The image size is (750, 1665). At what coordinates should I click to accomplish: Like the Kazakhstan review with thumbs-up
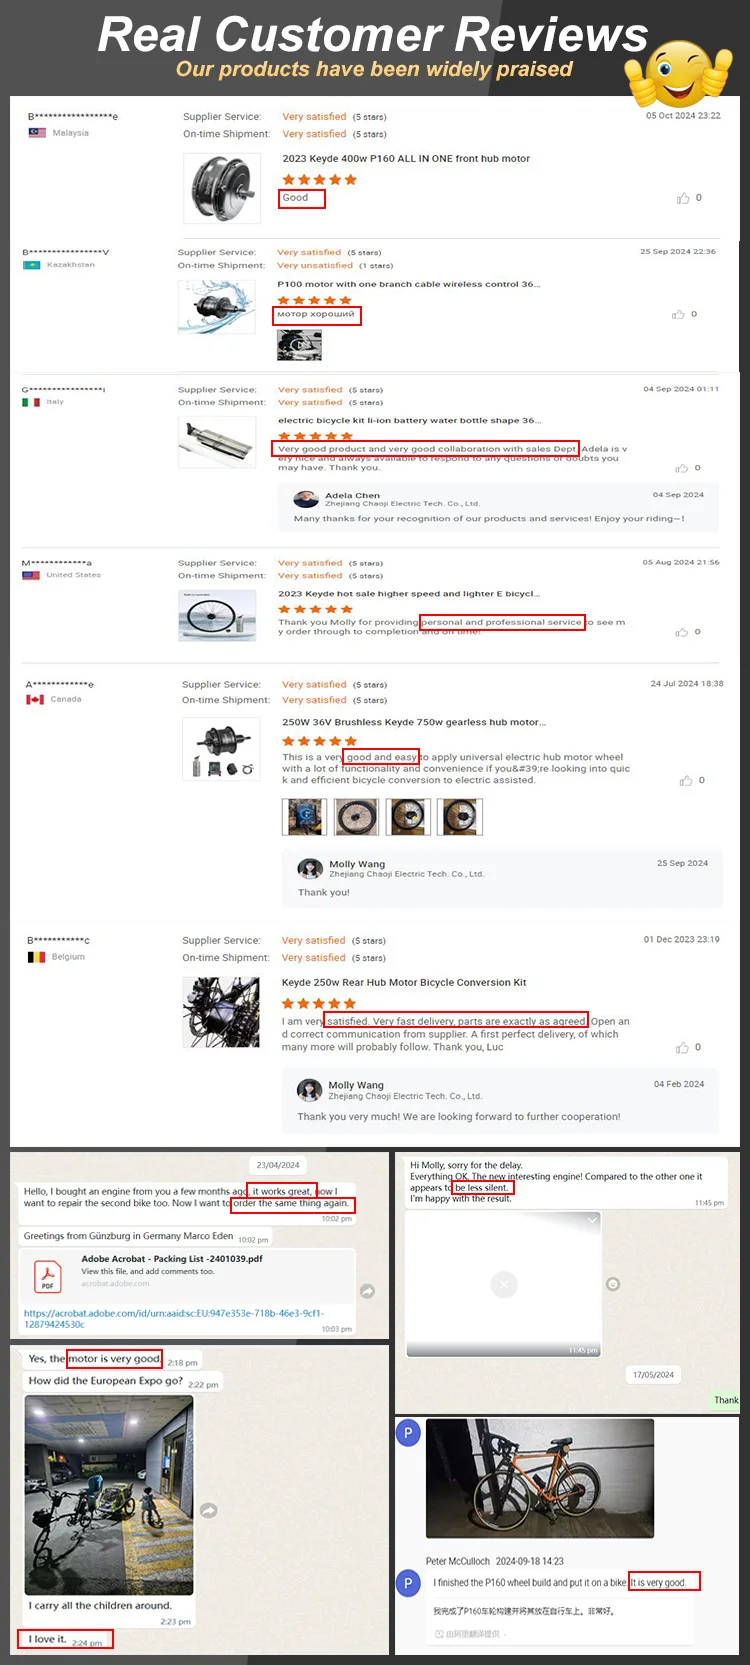[x=678, y=314]
